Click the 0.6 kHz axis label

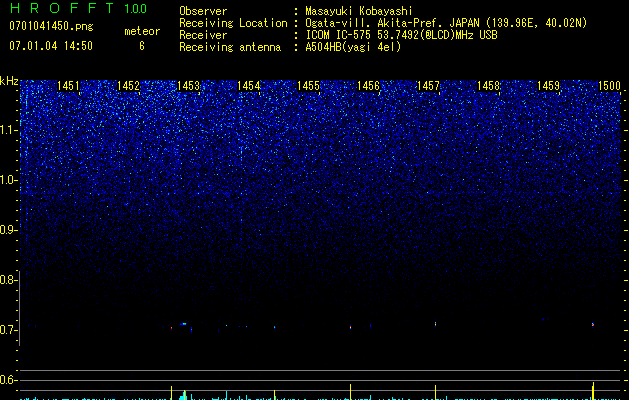9,380
